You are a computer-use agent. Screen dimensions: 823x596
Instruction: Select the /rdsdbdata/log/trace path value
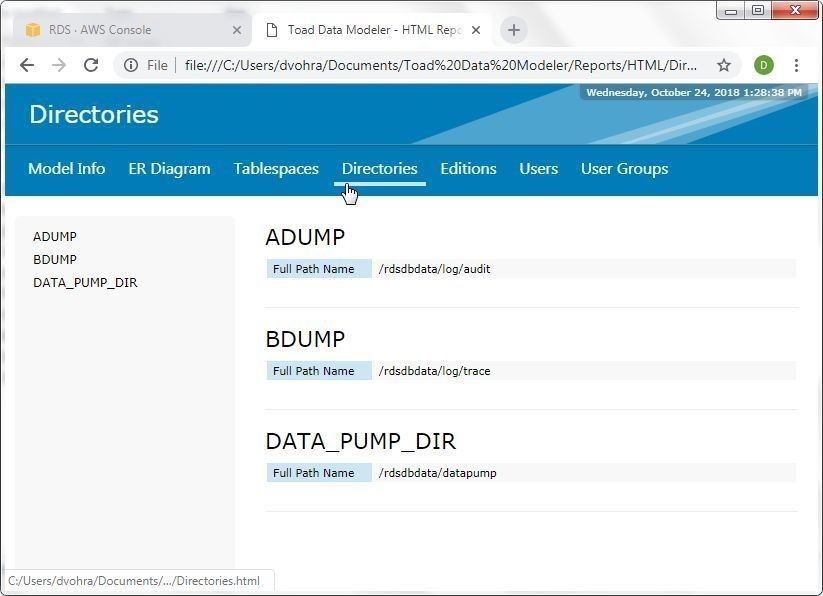[435, 371]
